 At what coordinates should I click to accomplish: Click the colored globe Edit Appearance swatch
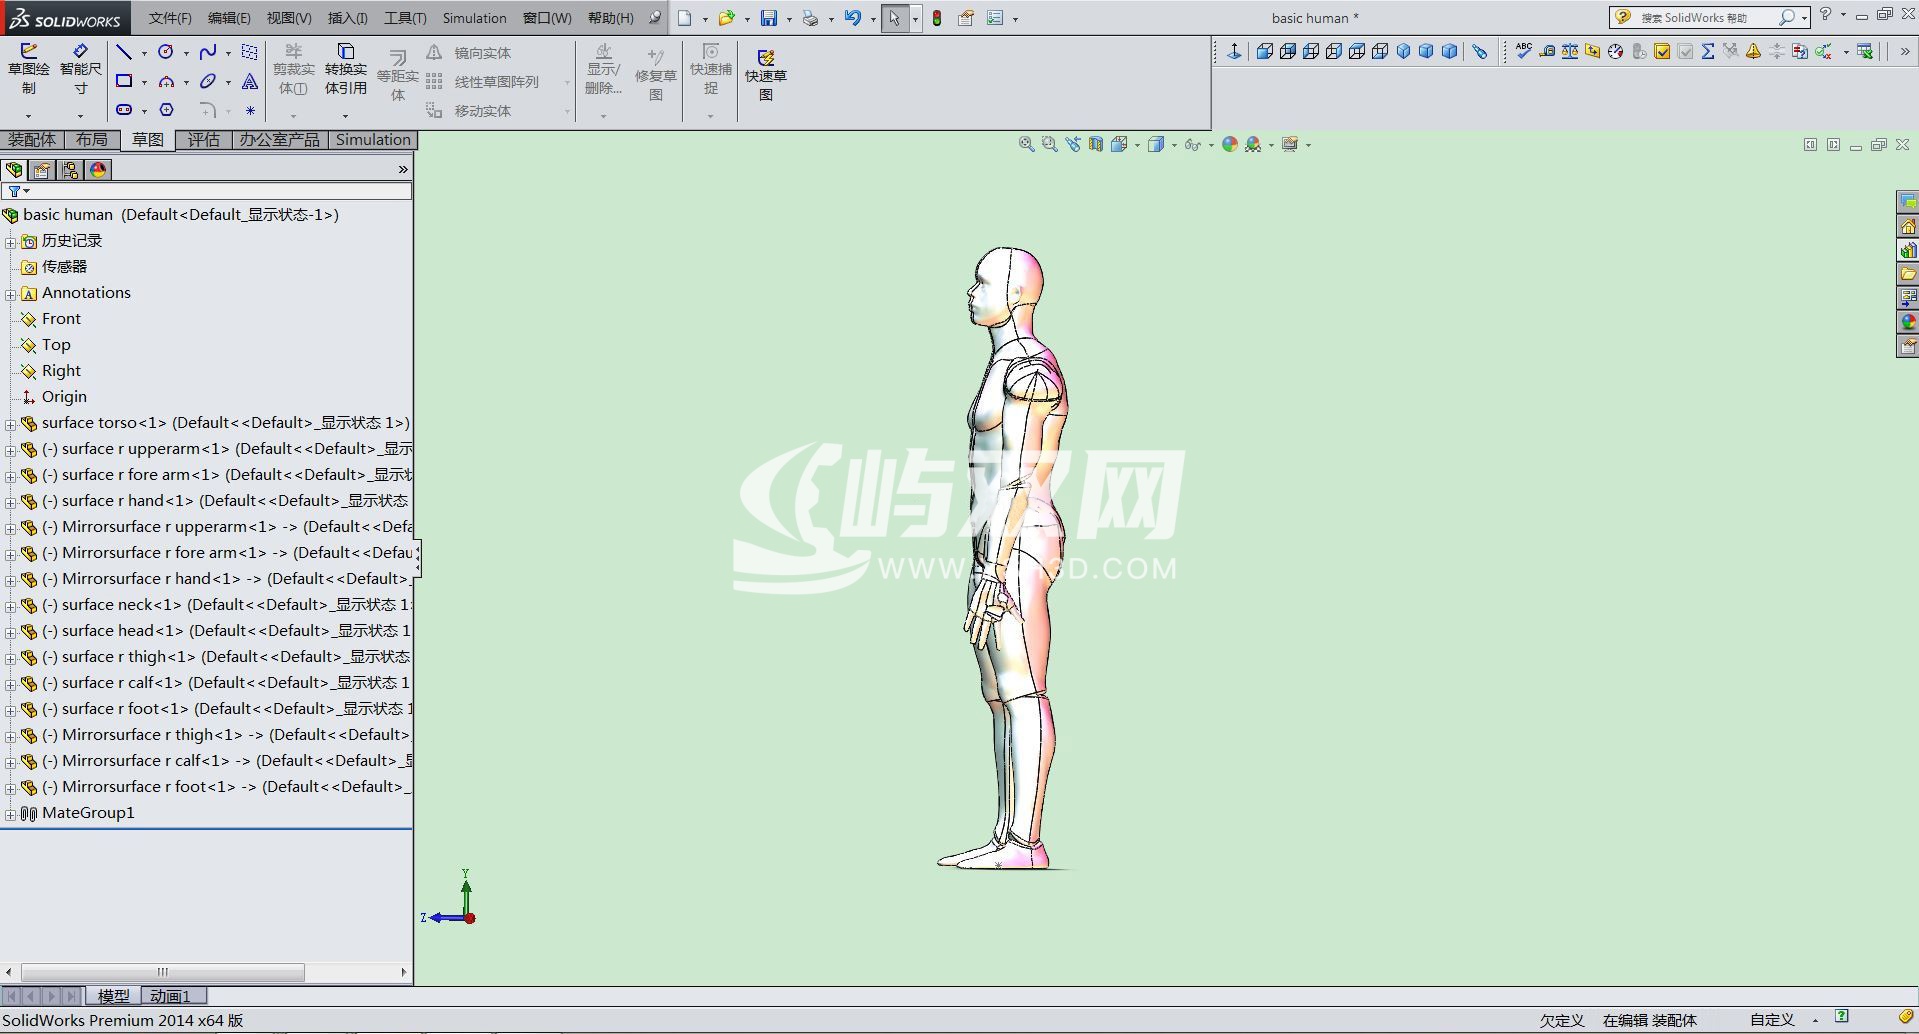coord(1230,144)
